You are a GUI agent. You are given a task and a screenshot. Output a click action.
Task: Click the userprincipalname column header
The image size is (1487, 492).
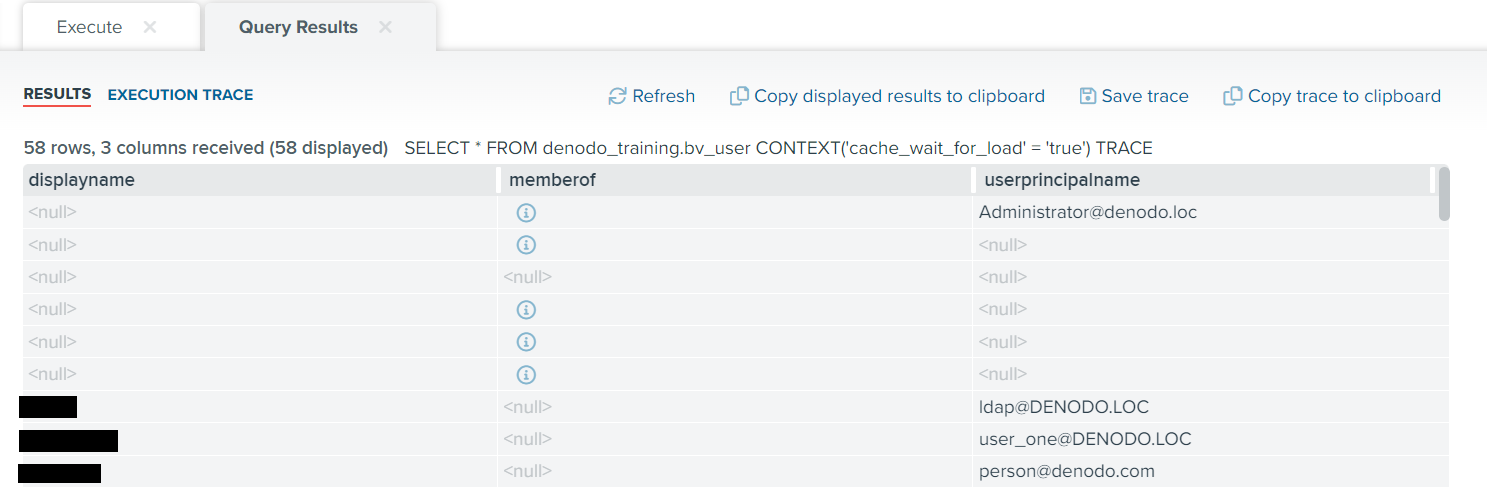click(x=1205, y=180)
